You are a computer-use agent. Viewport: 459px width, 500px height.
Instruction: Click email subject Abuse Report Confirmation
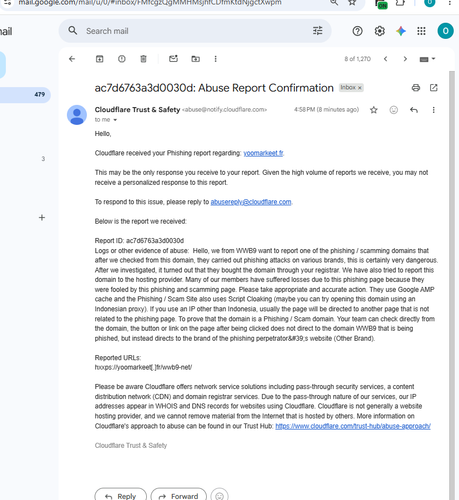point(214,88)
